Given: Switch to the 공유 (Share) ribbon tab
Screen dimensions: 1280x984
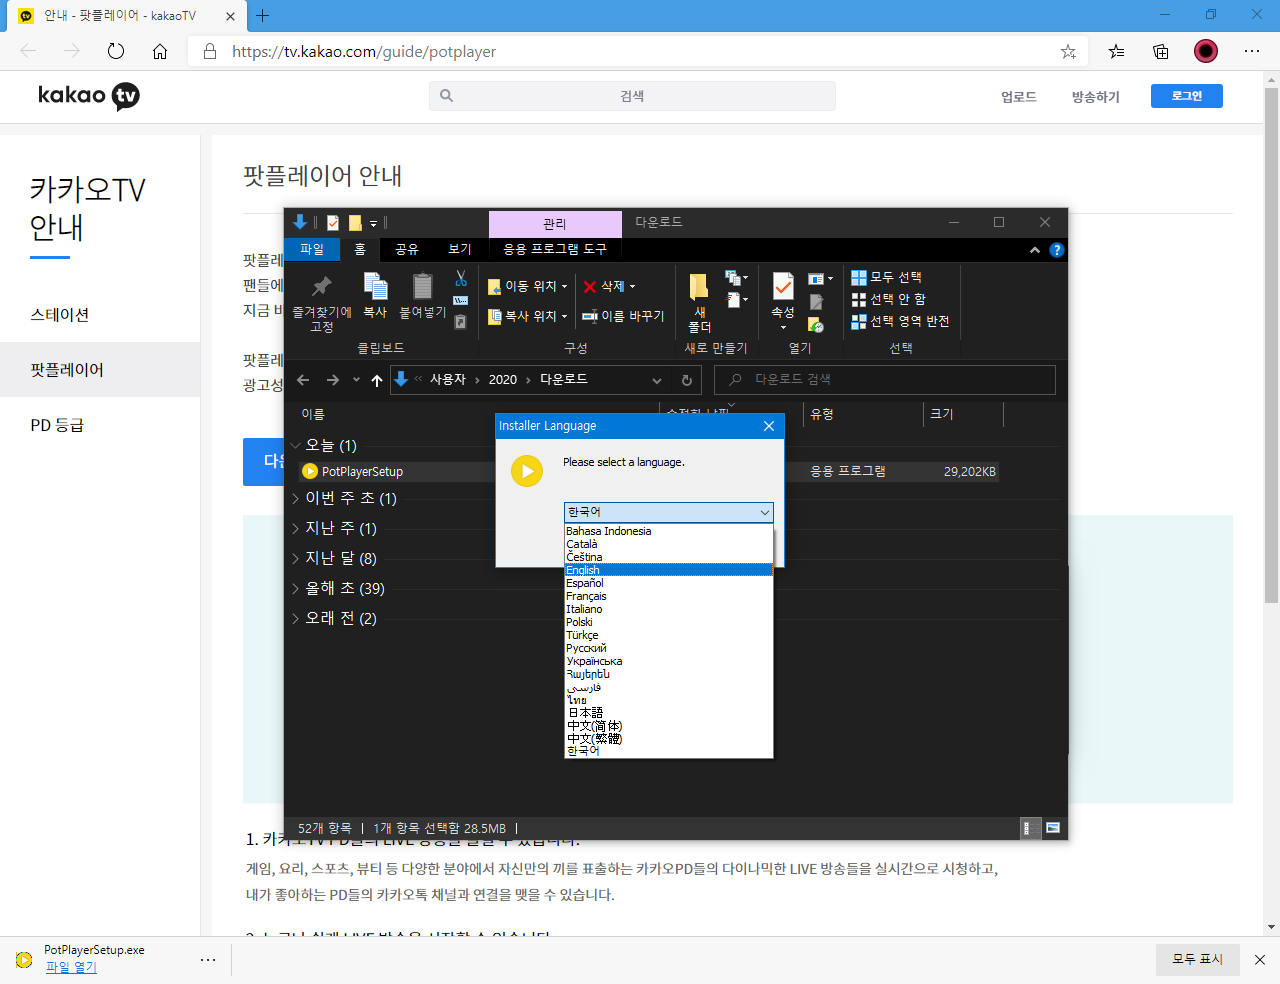Looking at the screenshot, I should click(407, 249).
